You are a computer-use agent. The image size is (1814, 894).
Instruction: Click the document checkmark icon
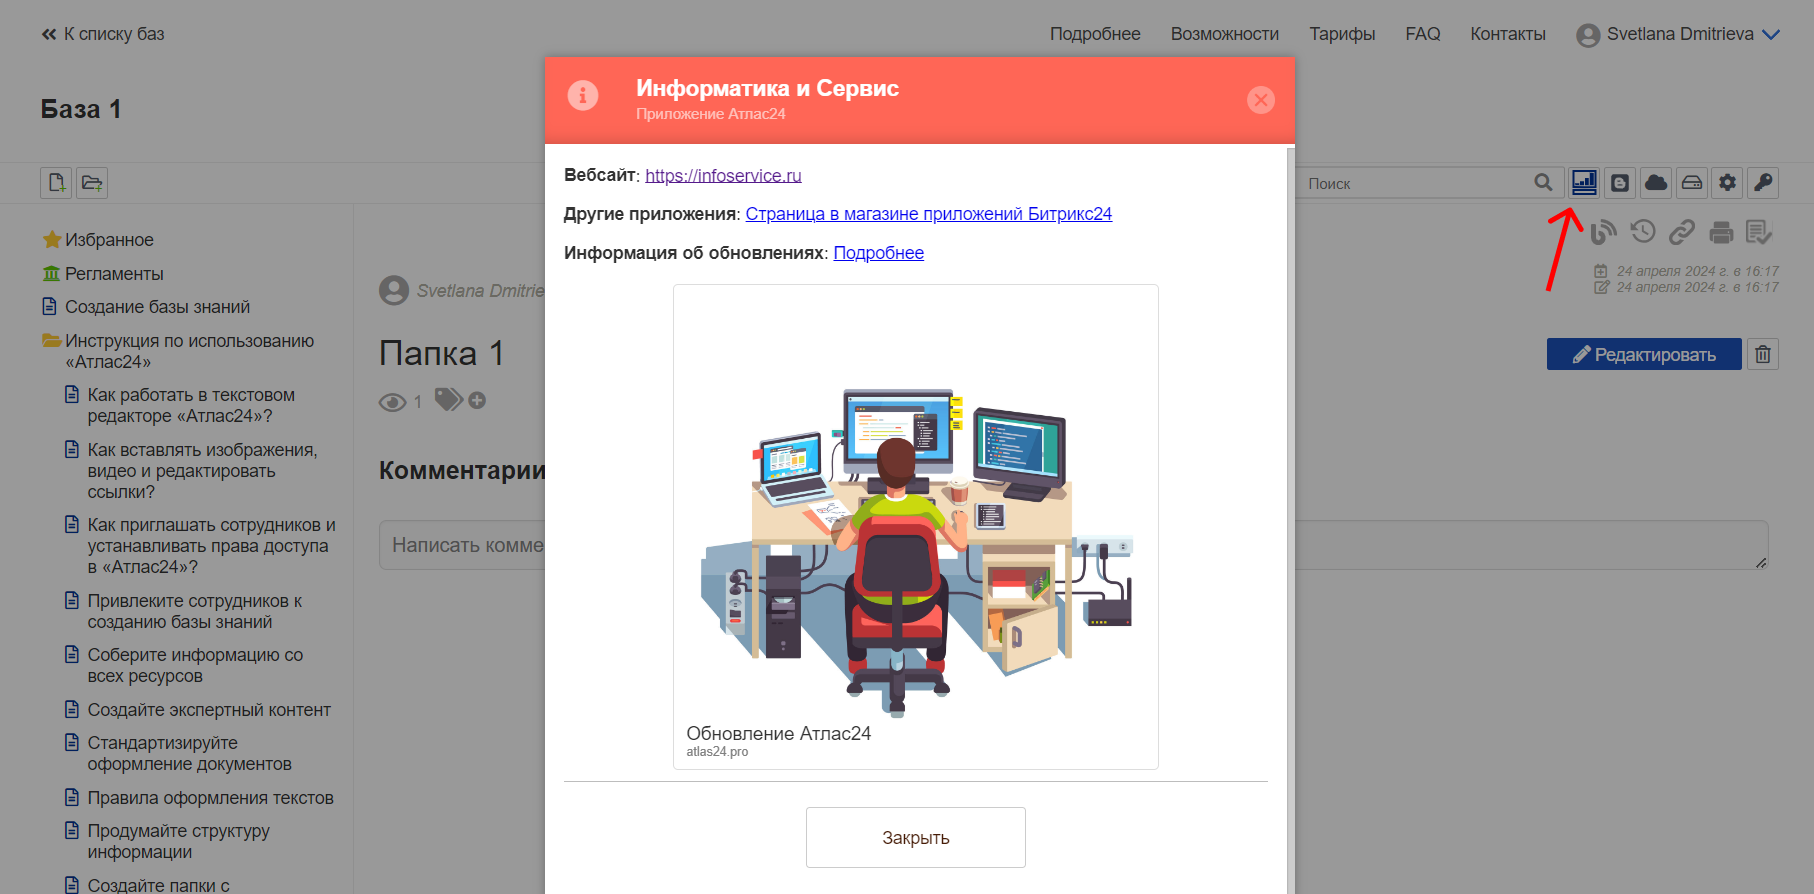point(1759,233)
